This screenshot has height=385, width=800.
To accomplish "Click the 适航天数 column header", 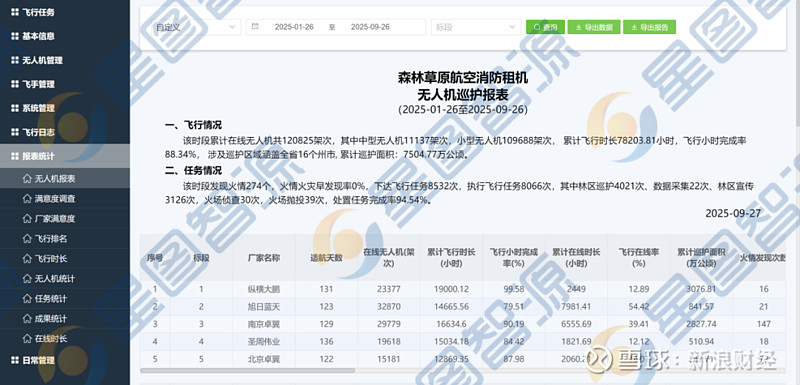I will [326, 258].
